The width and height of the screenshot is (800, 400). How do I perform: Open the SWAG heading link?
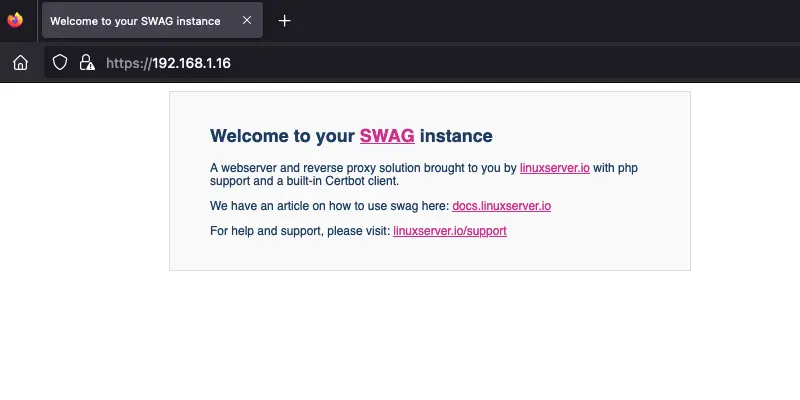coord(387,136)
